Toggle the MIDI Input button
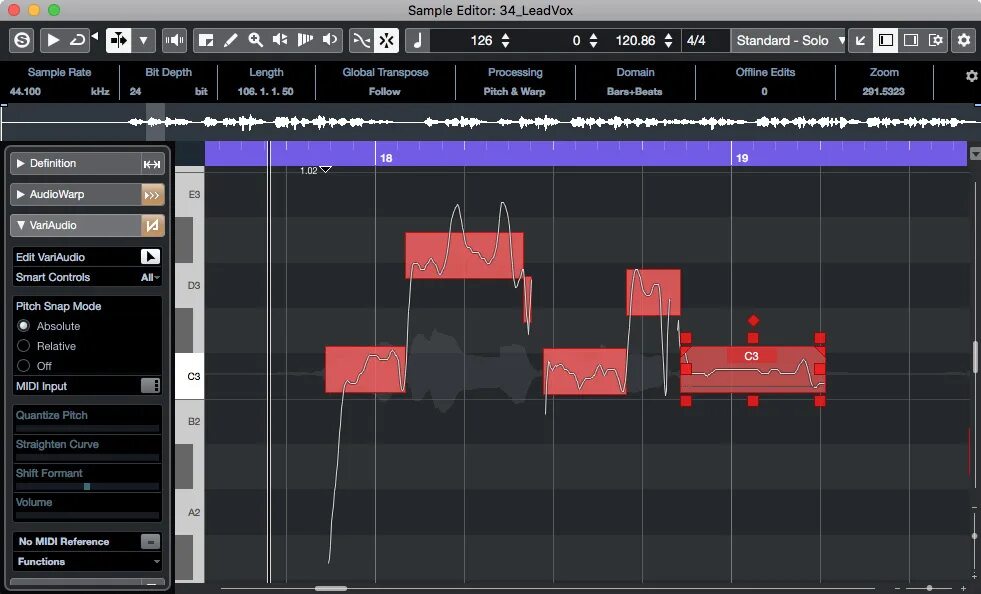 pyautogui.click(x=150, y=386)
